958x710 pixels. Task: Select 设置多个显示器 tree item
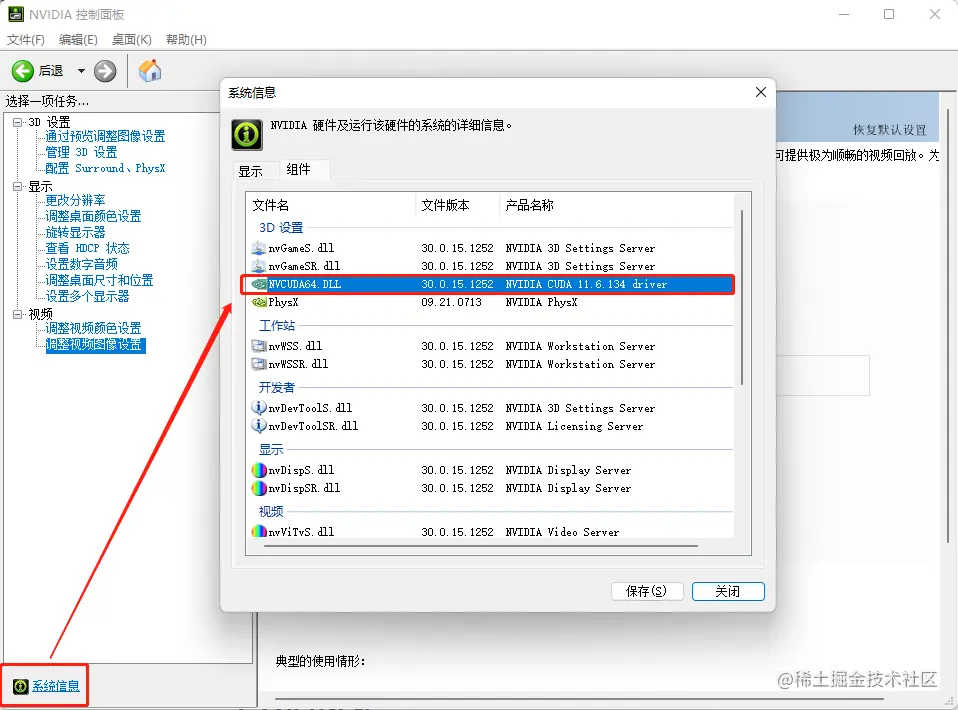pos(87,296)
